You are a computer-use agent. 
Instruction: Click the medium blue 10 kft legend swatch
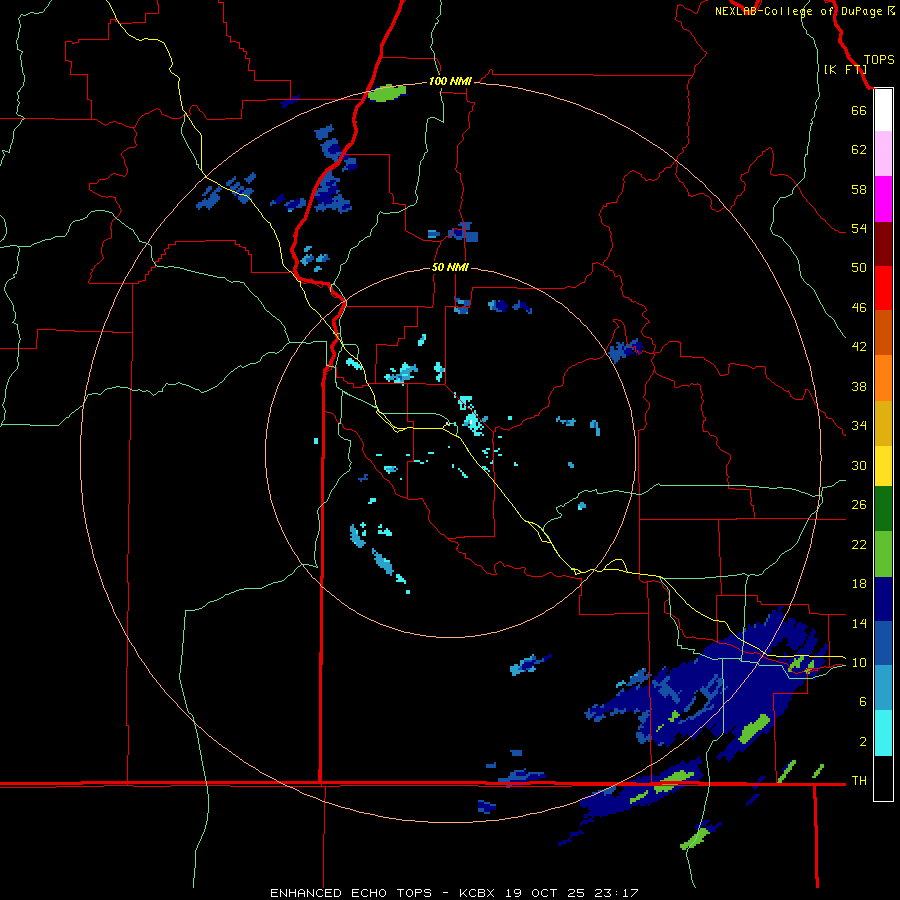(883, 643)
